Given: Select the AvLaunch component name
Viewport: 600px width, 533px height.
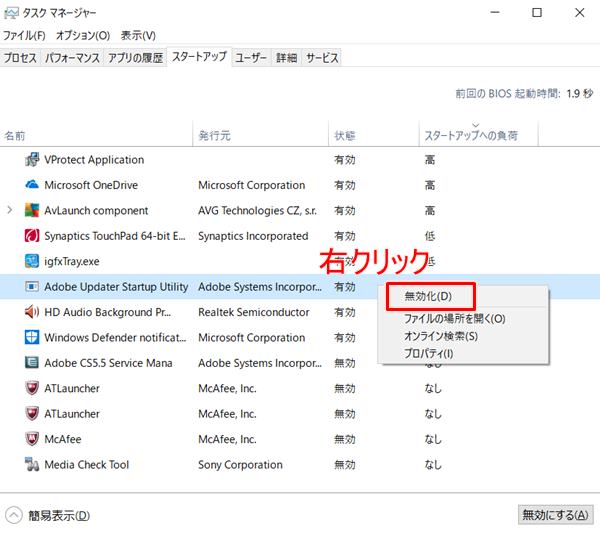Looking at the screenshot, I should coord(96,210).
